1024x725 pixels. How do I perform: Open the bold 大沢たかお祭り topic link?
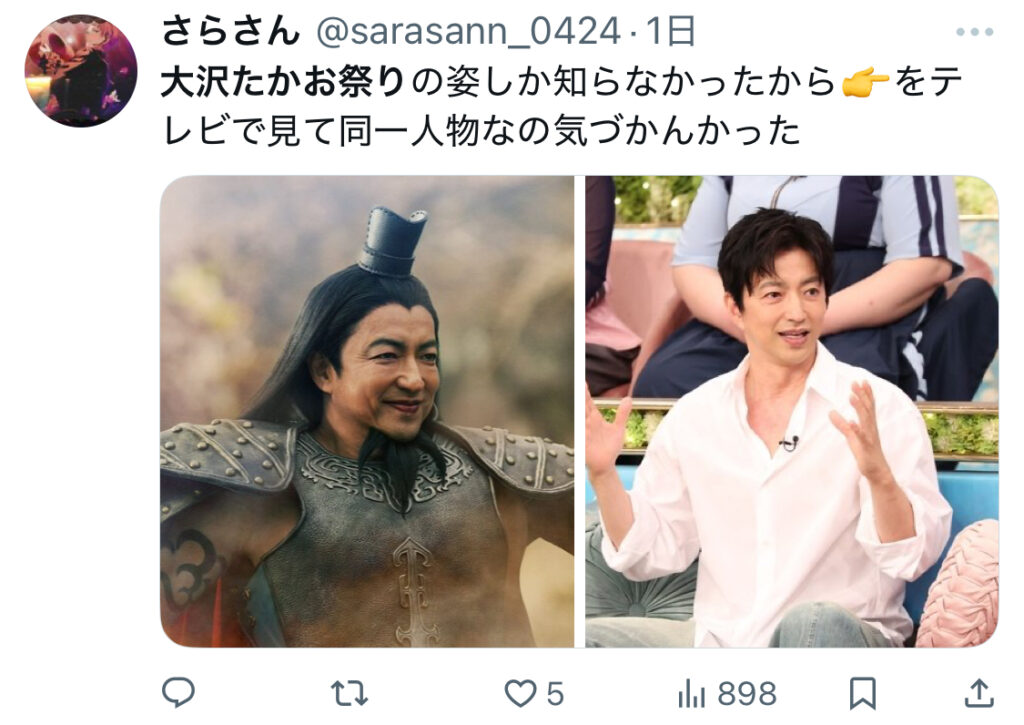(x=283, y=82)
